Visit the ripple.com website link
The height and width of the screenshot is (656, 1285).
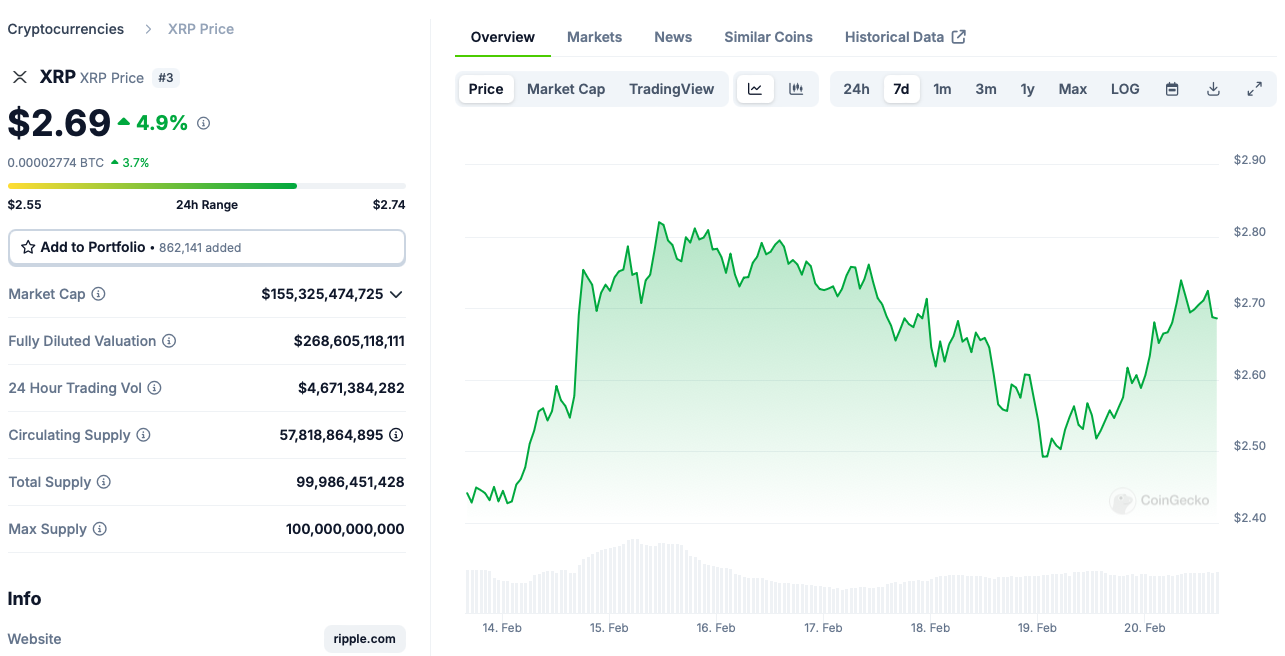tap(364, 638)
